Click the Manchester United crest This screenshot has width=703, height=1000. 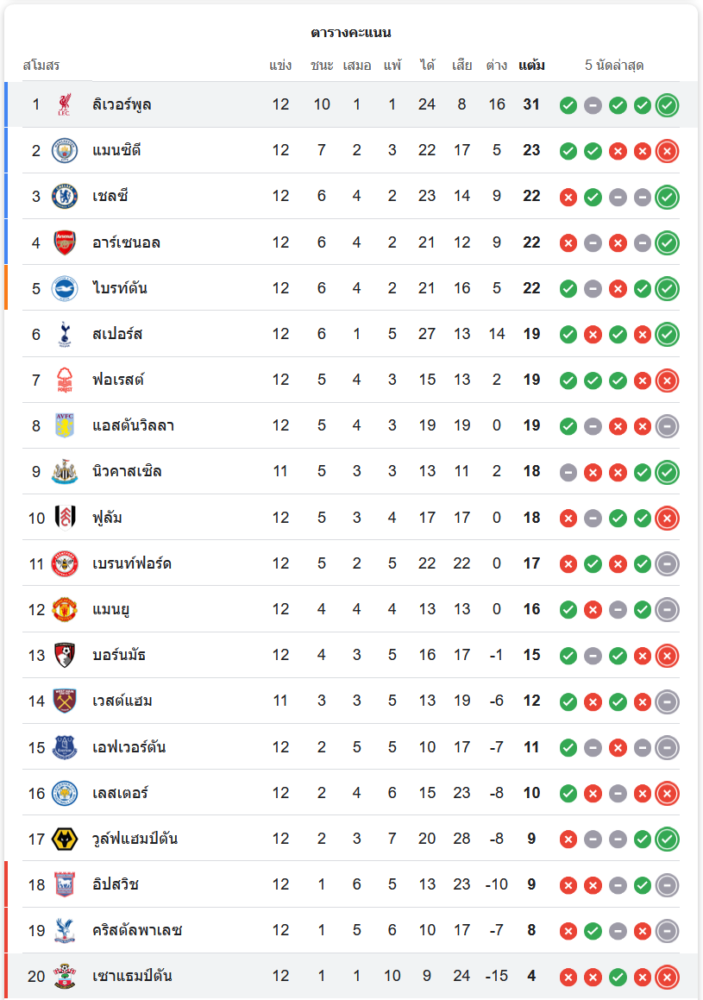(x=65, y=609)
